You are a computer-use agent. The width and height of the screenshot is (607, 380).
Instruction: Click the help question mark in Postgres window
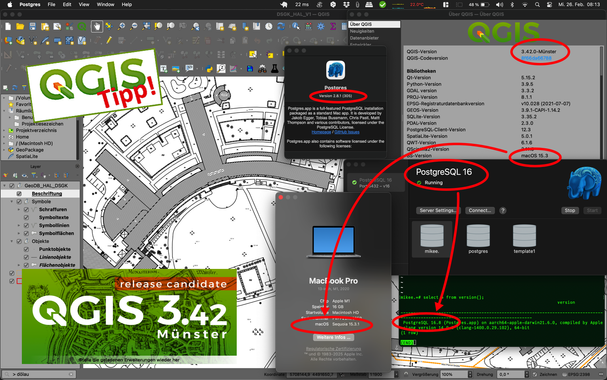[x=502, y=211]
